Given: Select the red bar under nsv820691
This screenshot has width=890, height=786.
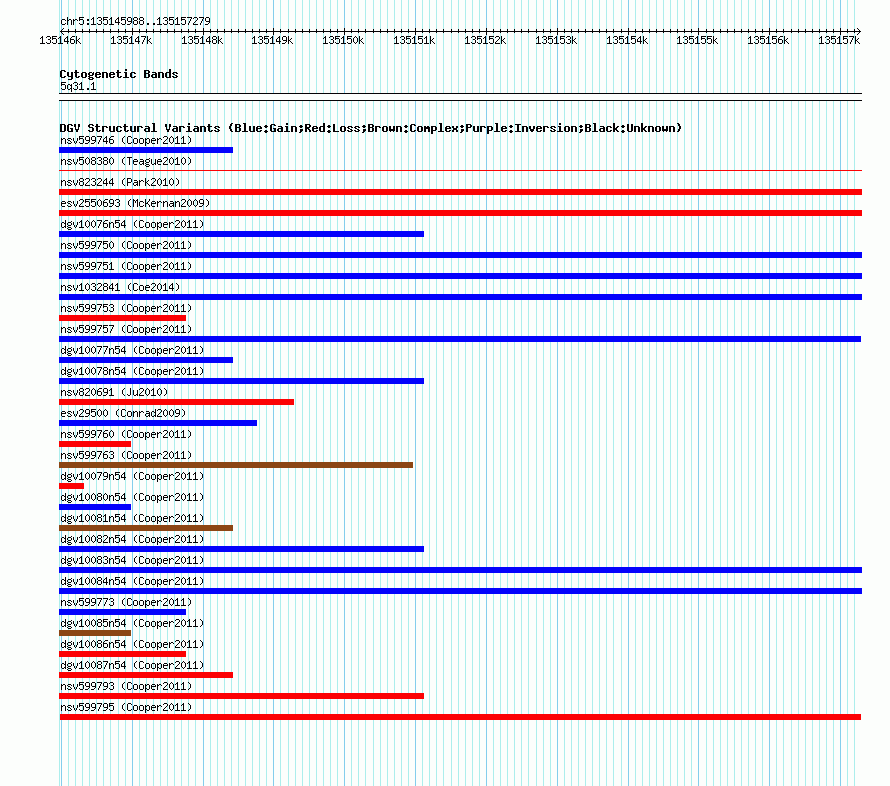Looking at the screenshot, I should coord(177,402).
